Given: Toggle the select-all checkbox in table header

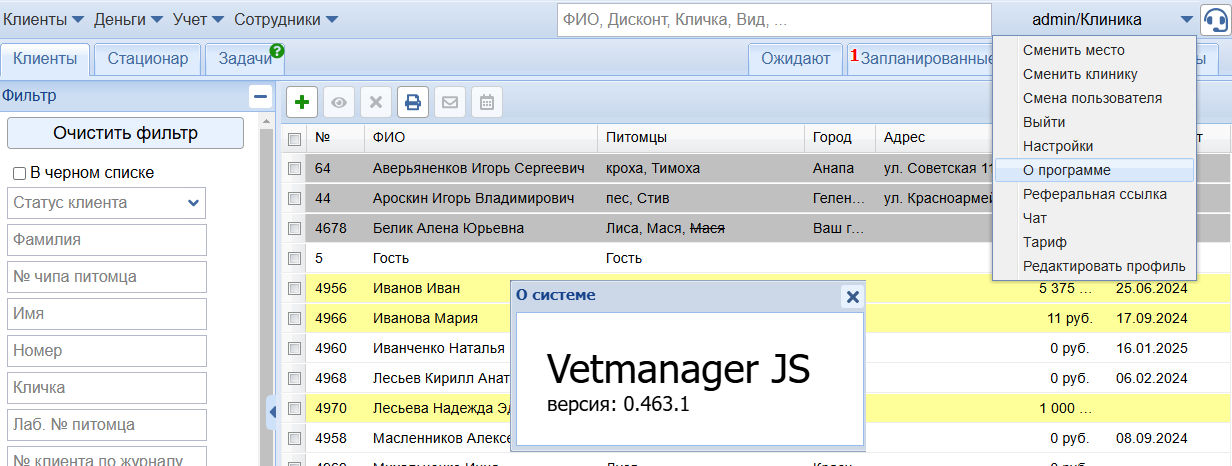Looking at the screenshot, I should 294,138.
